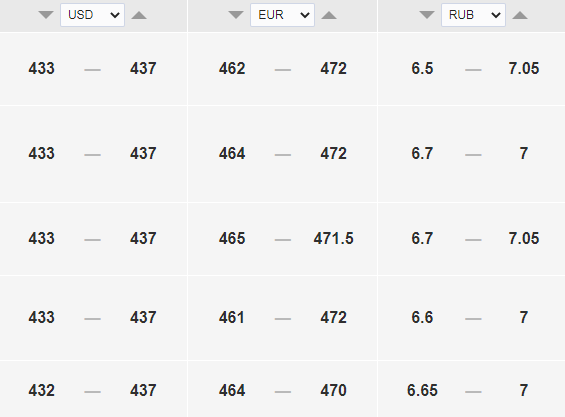Sort EUR column descending with down arrow
This screenshot has height=417, width=565.
(236, 15)
